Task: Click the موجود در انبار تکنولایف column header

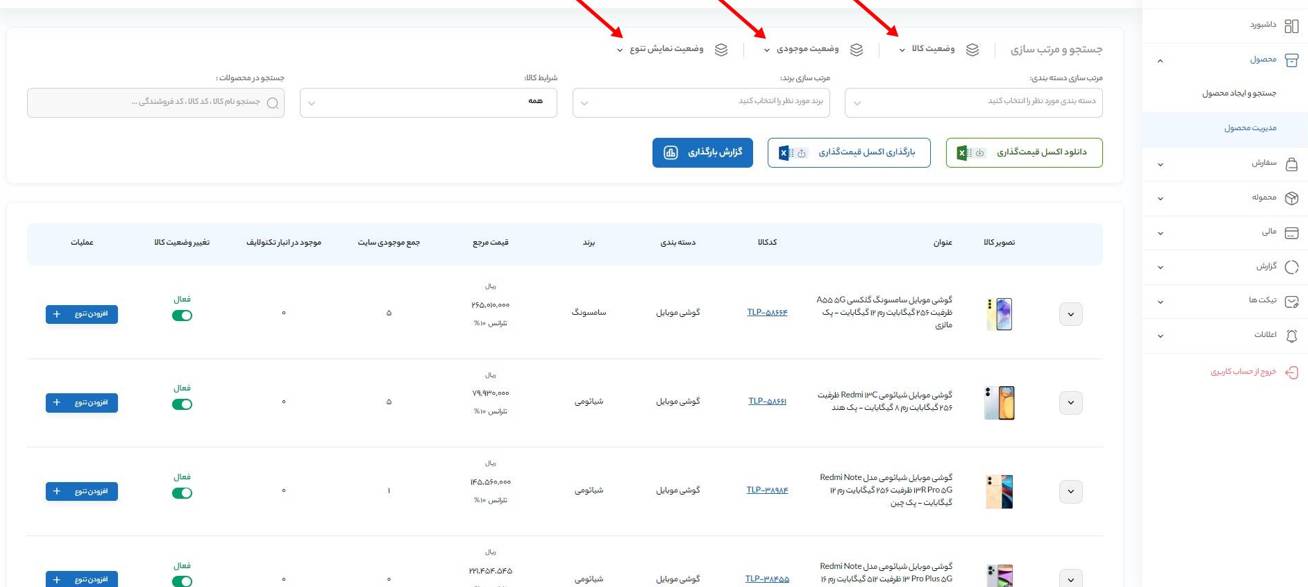Action: [284, 243]
